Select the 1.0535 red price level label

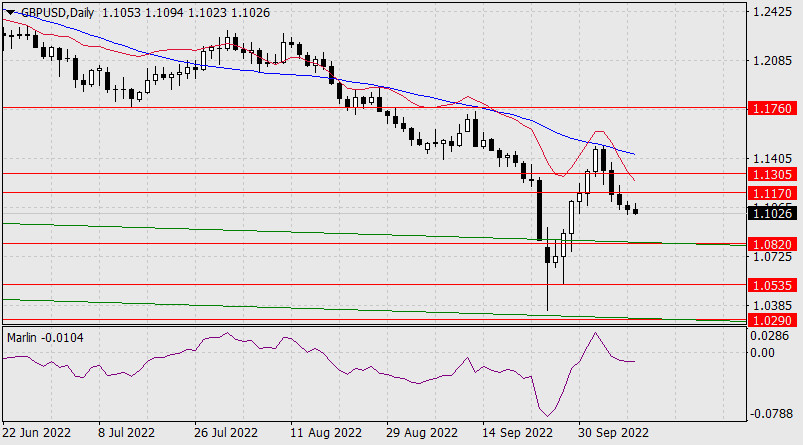pos(772,285)
